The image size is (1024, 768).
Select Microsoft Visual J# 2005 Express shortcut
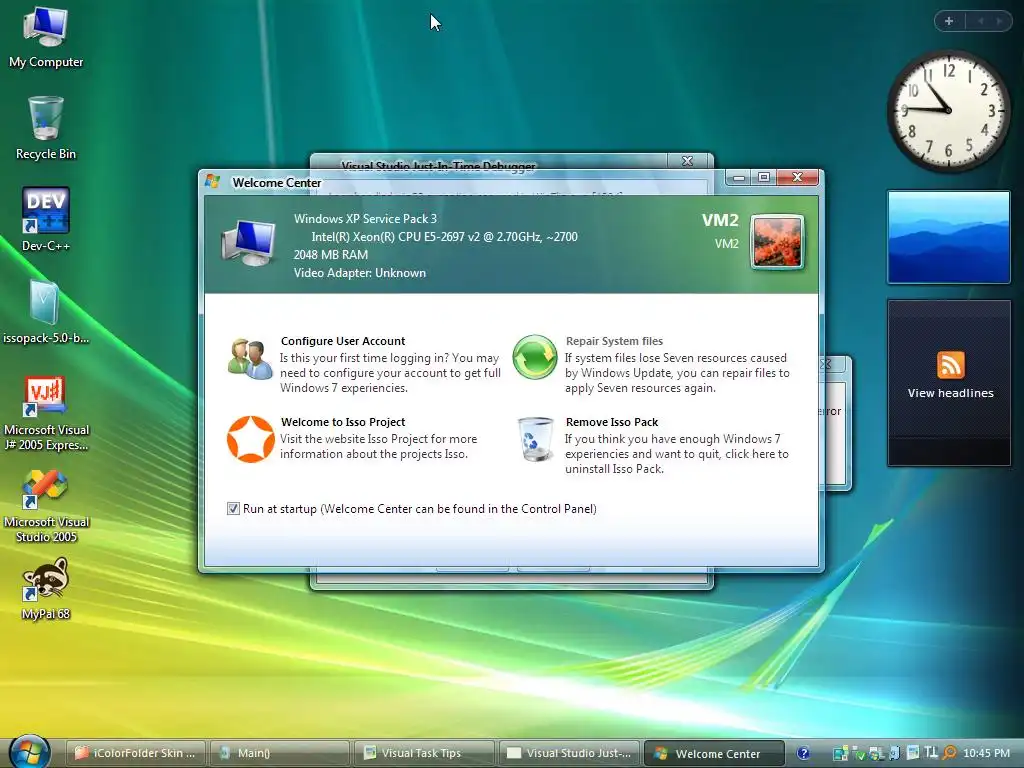click(x=46, y=413)
